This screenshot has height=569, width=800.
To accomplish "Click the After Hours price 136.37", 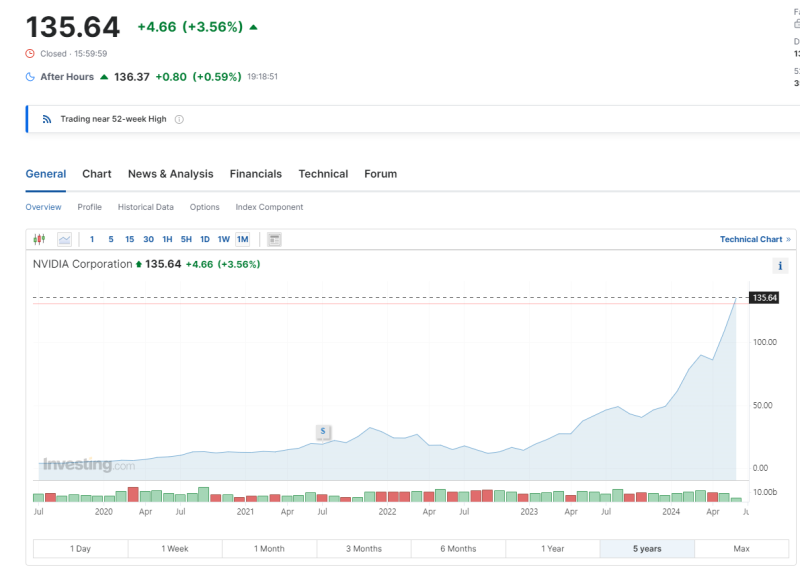I will (132, 77).
